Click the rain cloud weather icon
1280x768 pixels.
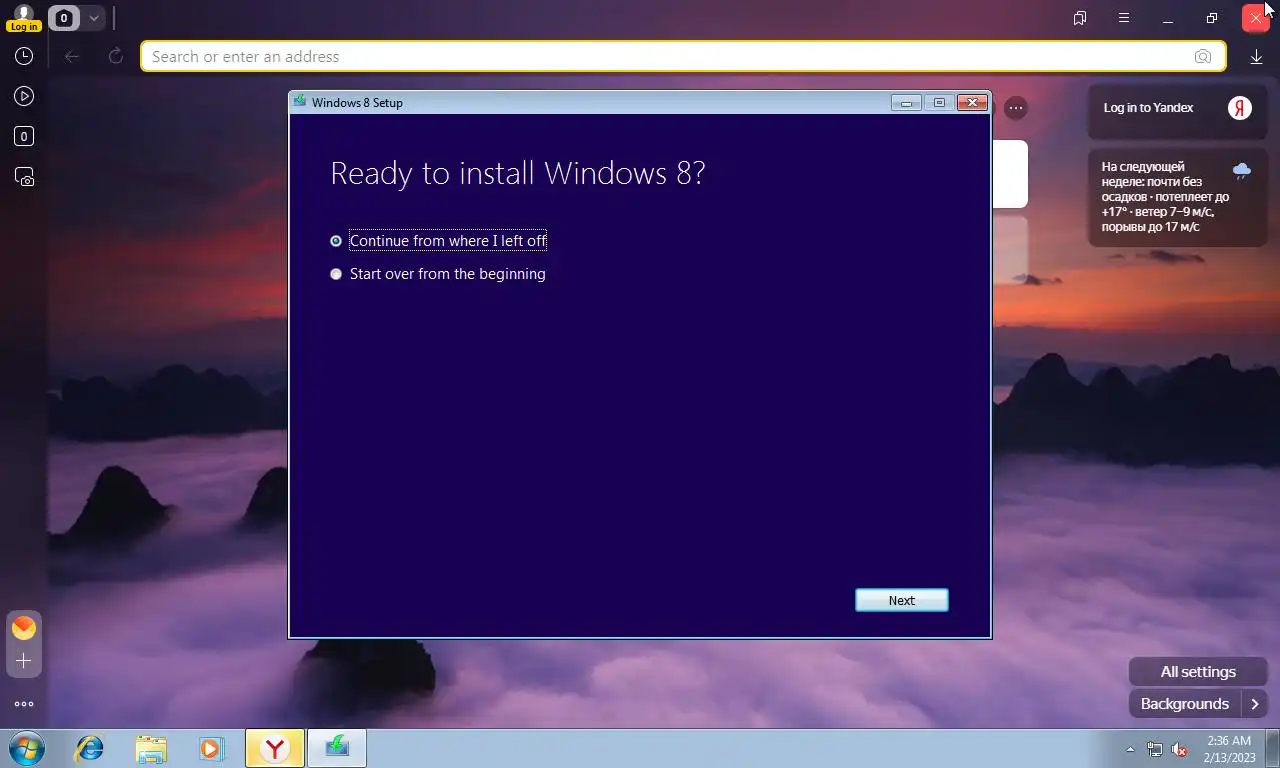point(1241,171)
